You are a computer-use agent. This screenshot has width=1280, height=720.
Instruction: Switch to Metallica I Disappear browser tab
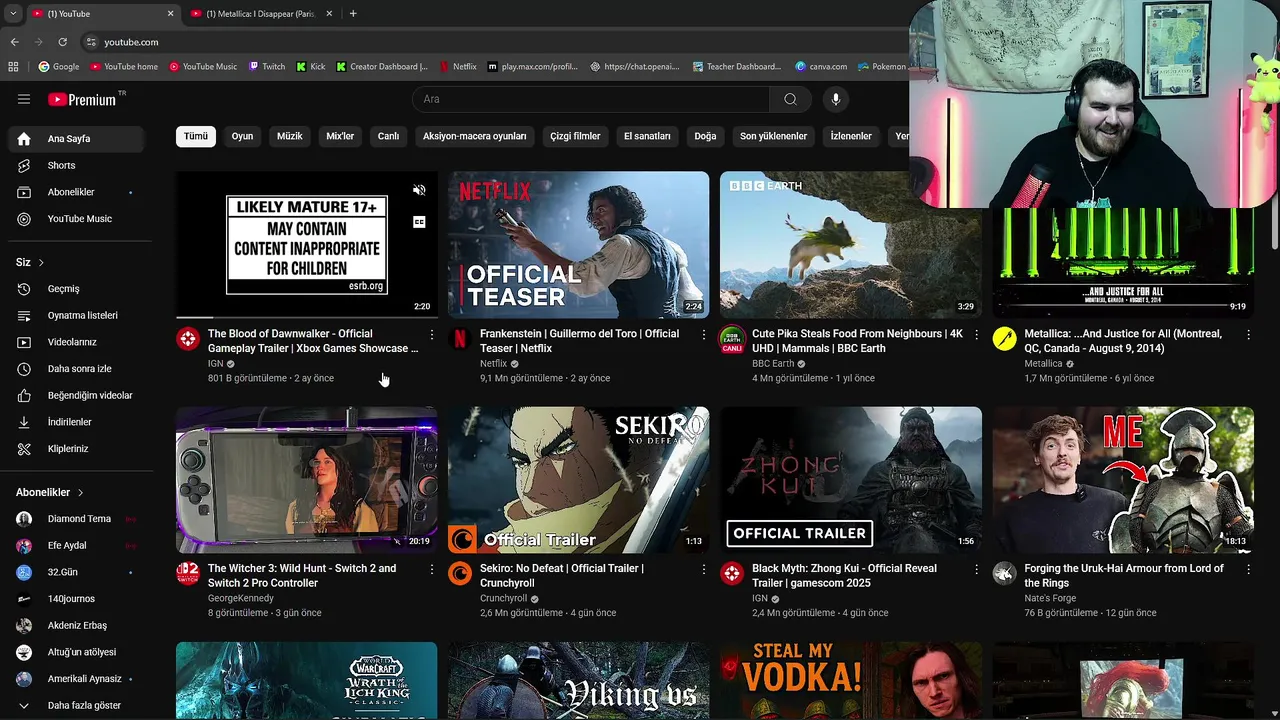tap(260, 14)
